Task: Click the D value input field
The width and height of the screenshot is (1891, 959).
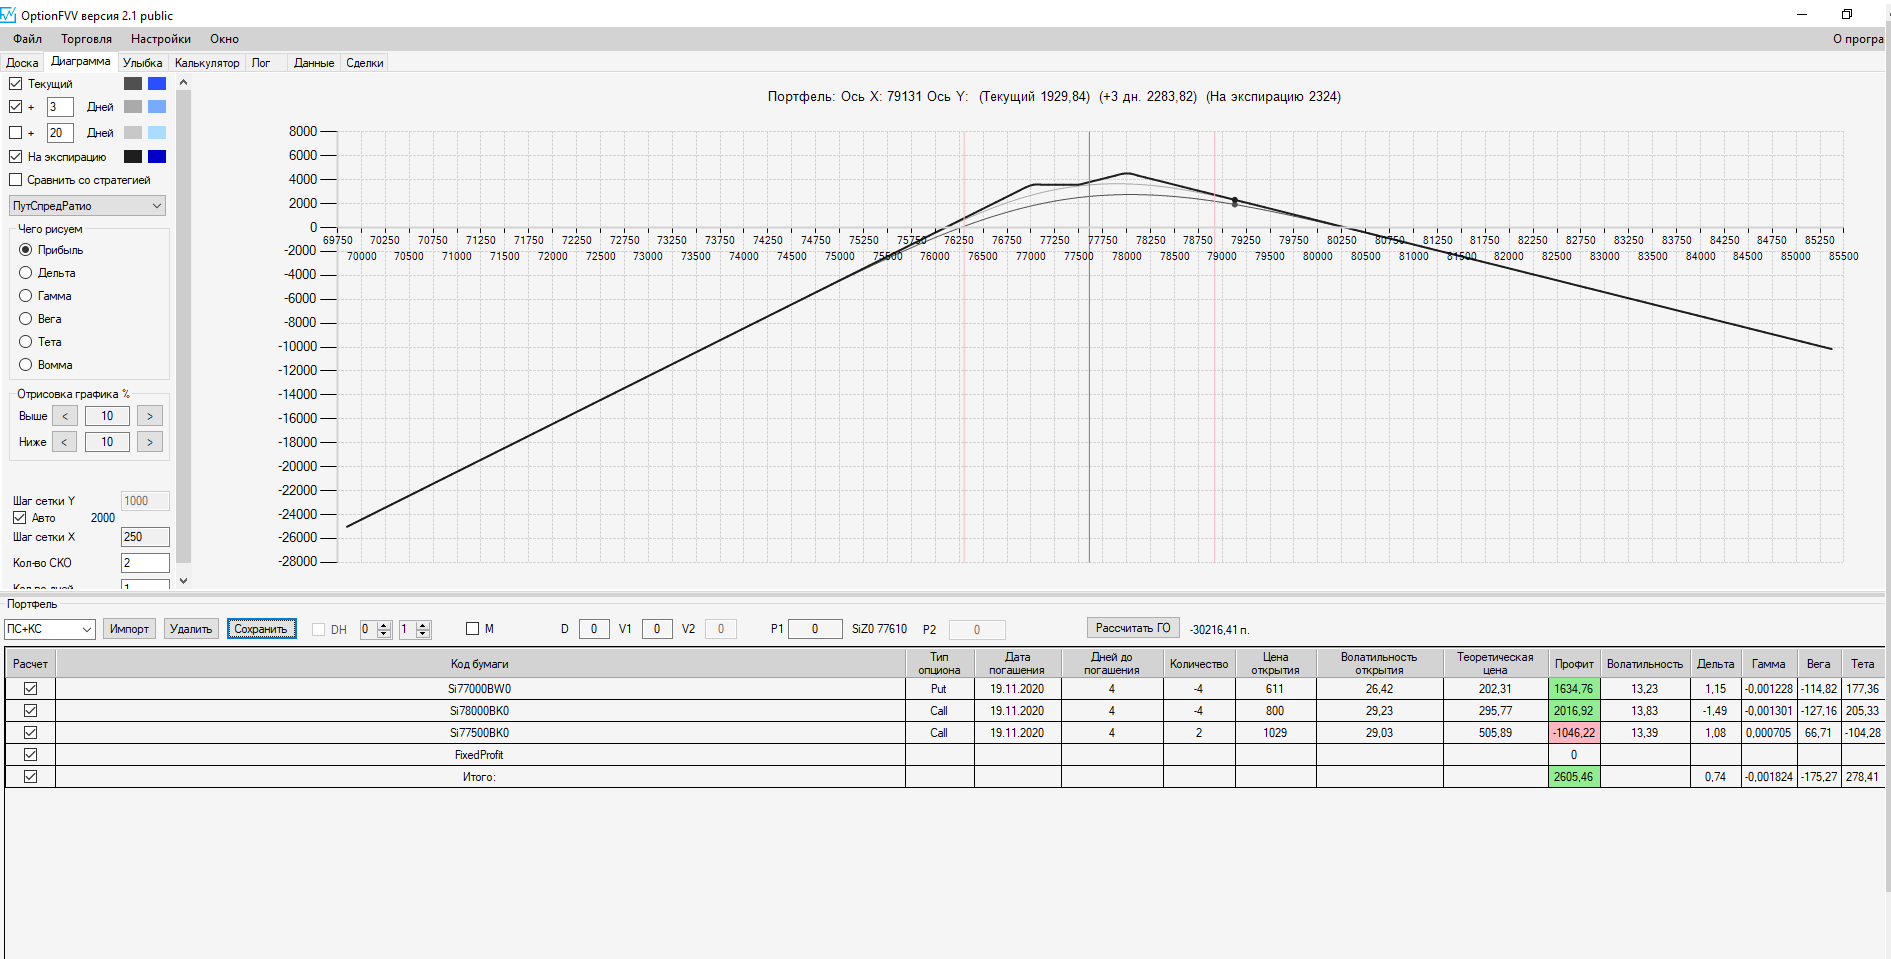Action: click(594, 629)
